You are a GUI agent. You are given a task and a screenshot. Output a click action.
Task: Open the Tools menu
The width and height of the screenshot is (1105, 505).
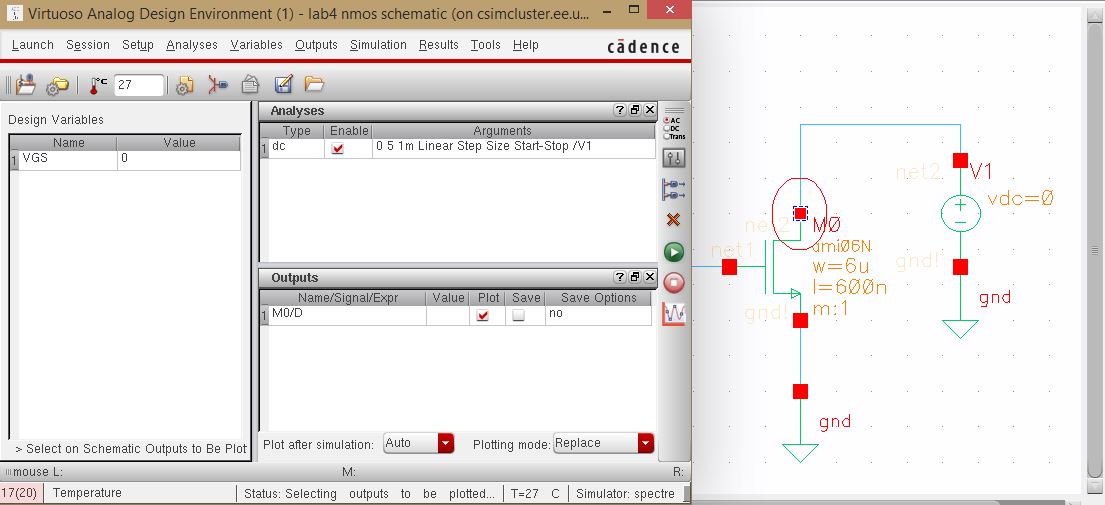486,45
